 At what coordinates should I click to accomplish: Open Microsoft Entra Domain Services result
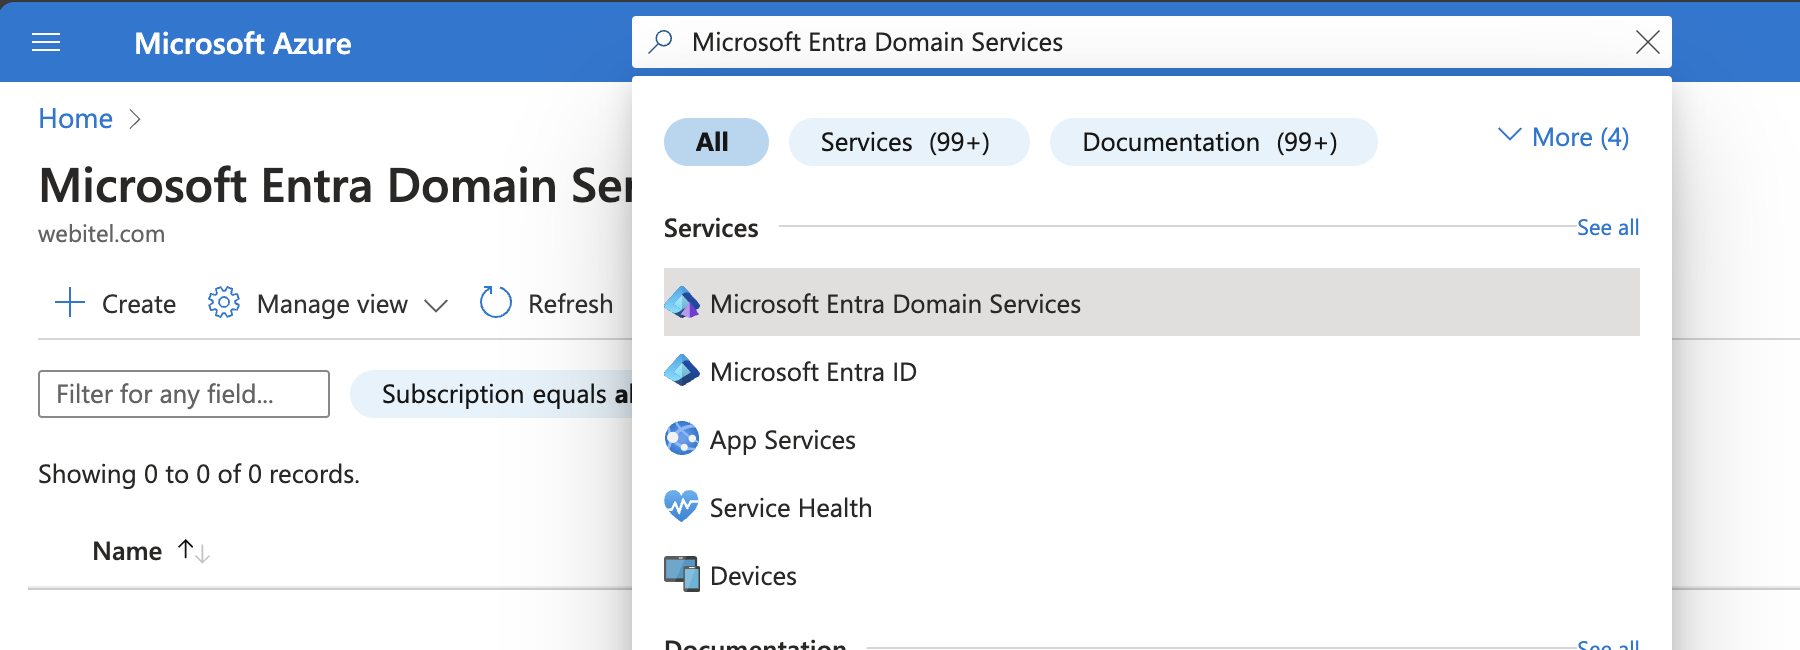click(1152, 302)
